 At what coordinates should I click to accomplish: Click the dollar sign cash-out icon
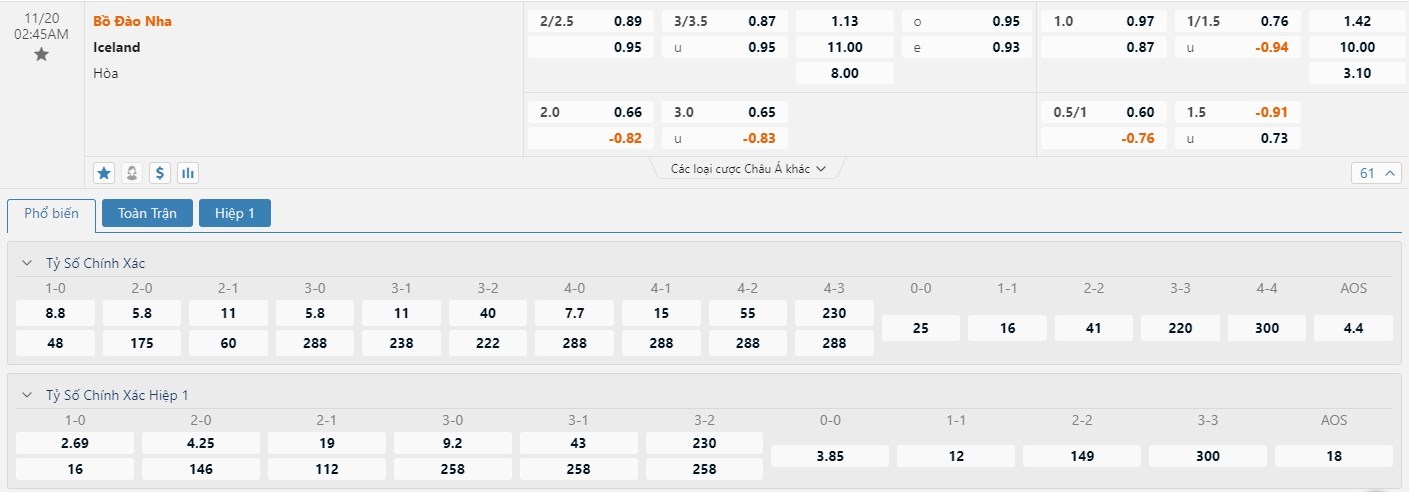click(x=160, y=173)
